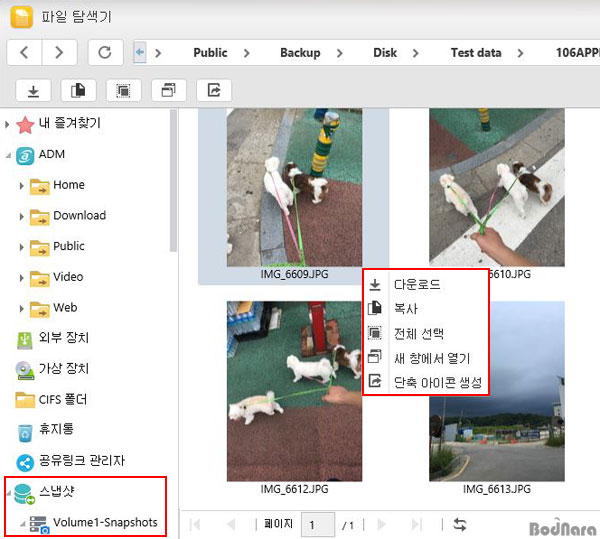
Task: Click the 휴지통 recycle bin icon
Action: [25, 432]
